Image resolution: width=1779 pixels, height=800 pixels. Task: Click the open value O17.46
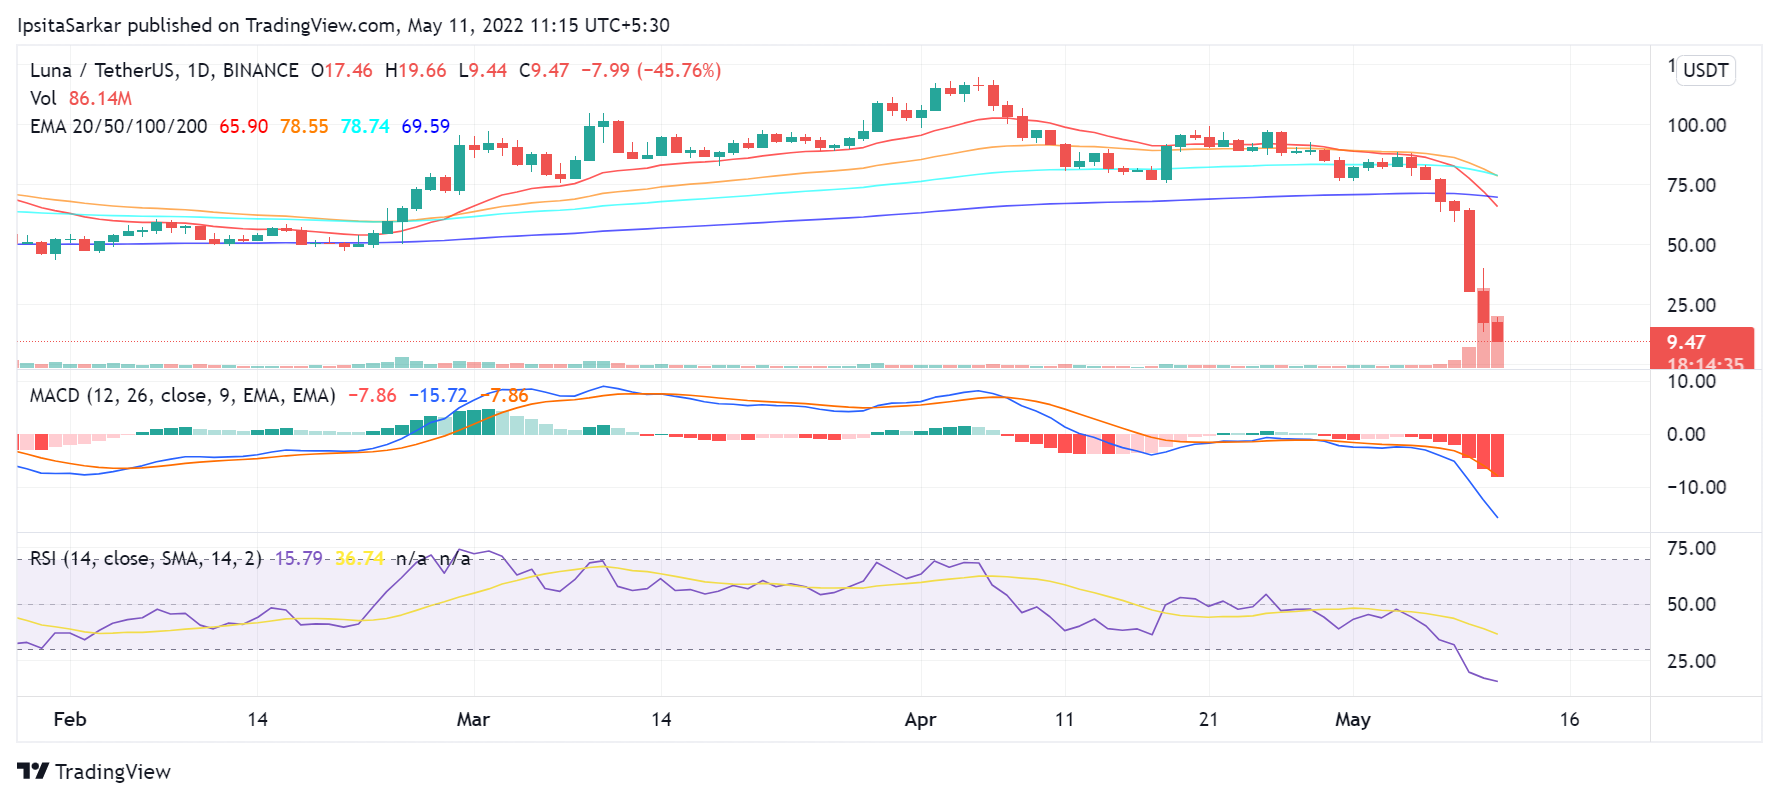pyautogui.click(x=342, y=70)
